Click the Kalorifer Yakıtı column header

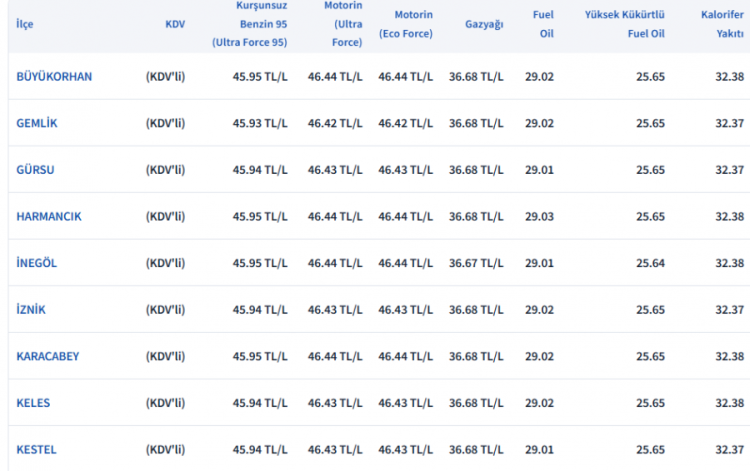click(x=721, y=23)
